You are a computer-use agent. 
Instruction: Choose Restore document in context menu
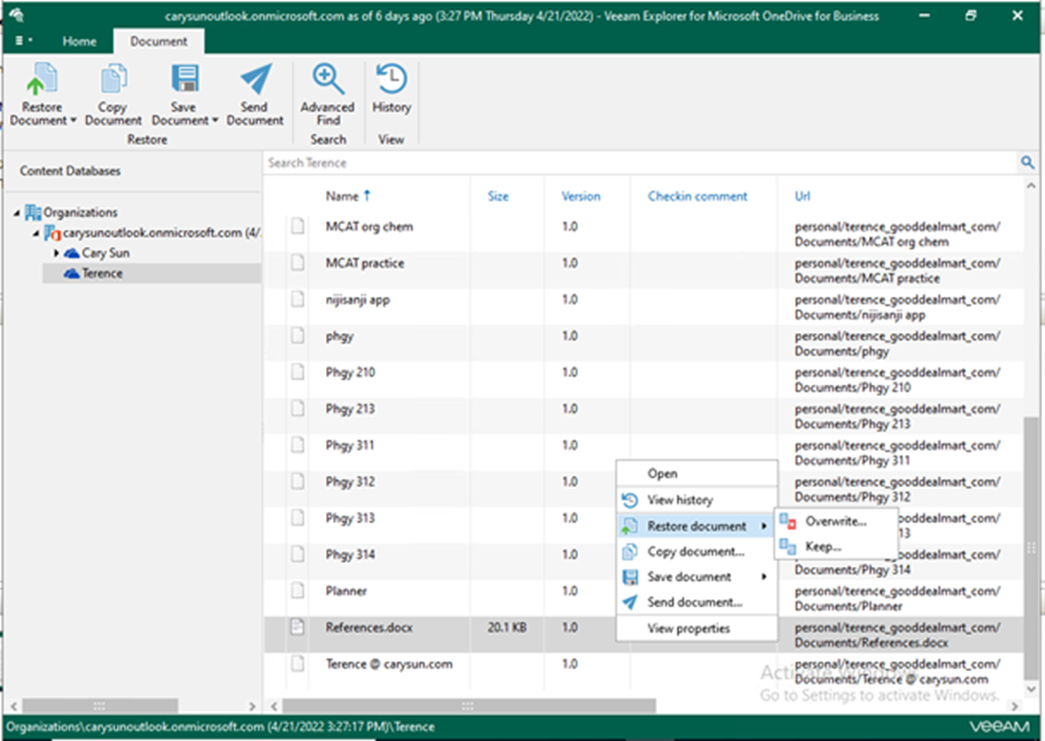(696, 526)
